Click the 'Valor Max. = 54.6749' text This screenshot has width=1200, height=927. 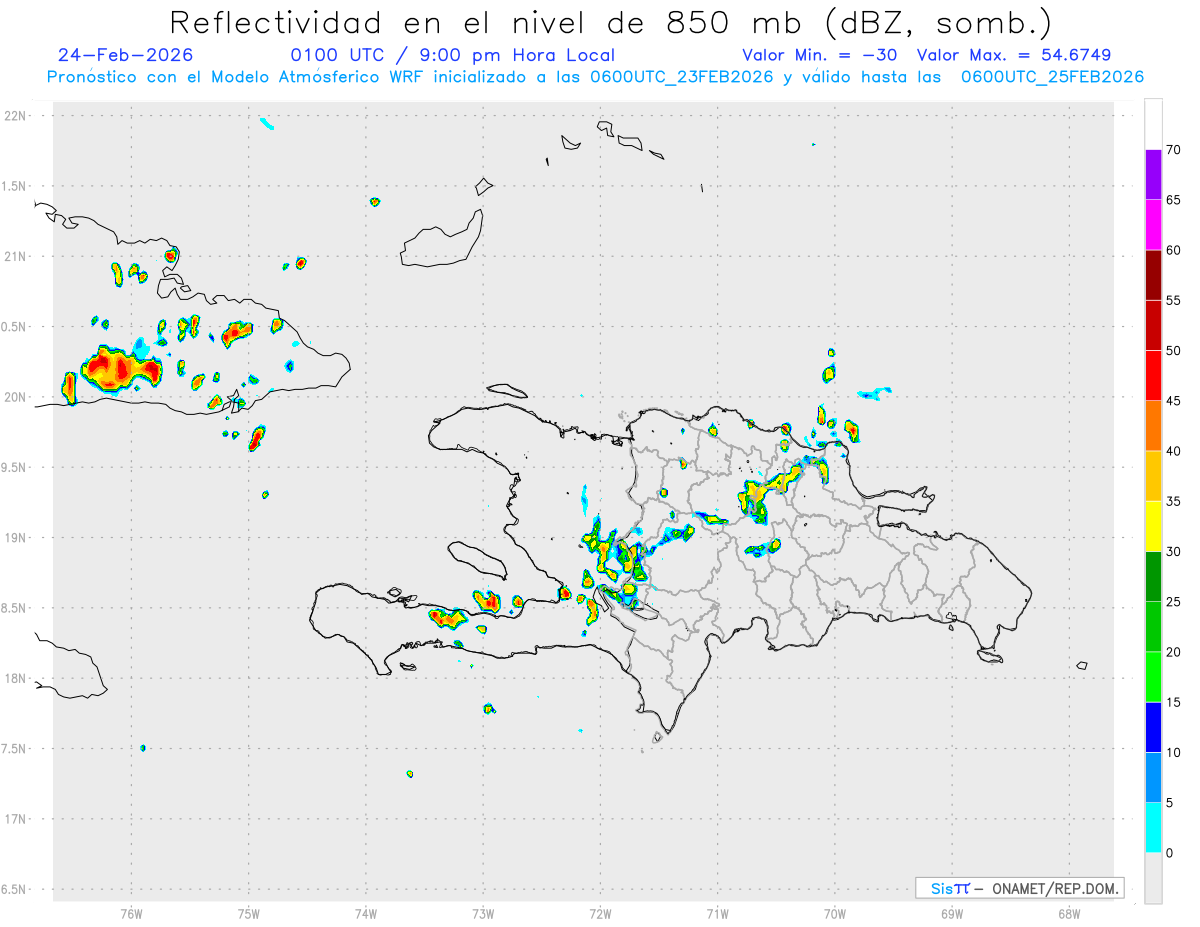(x=1014, y=55)
